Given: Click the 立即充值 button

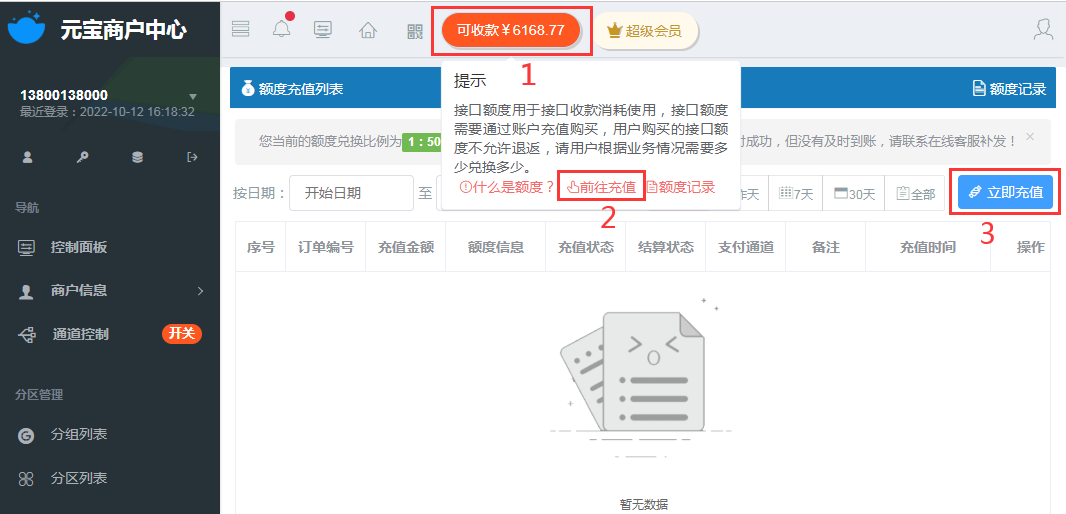Looking at the screenshot, I should pos(1004,192).
